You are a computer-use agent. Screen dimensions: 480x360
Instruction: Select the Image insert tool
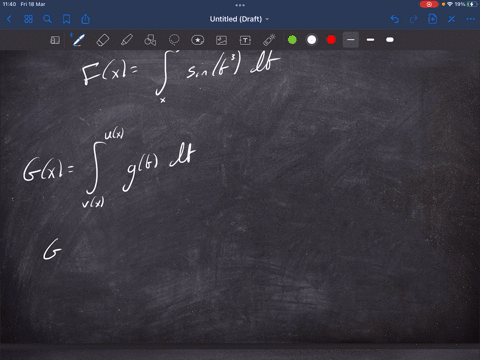pyautogui.click(x=222, y=40)
